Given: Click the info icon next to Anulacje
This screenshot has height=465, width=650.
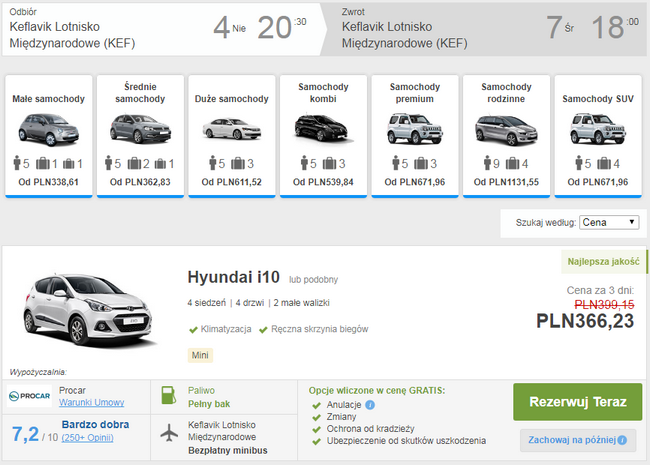Looking at the screenshot, I should pyautogui.click(x=370, y=405).
